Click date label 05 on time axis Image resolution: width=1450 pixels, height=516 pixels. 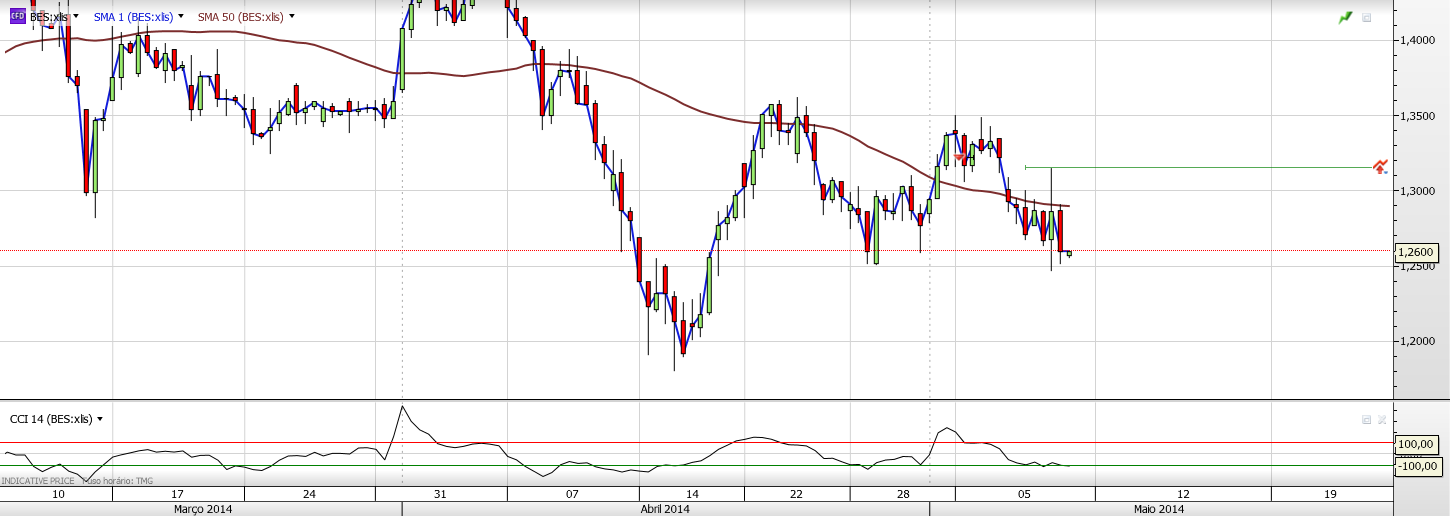tap(1025, 494)
